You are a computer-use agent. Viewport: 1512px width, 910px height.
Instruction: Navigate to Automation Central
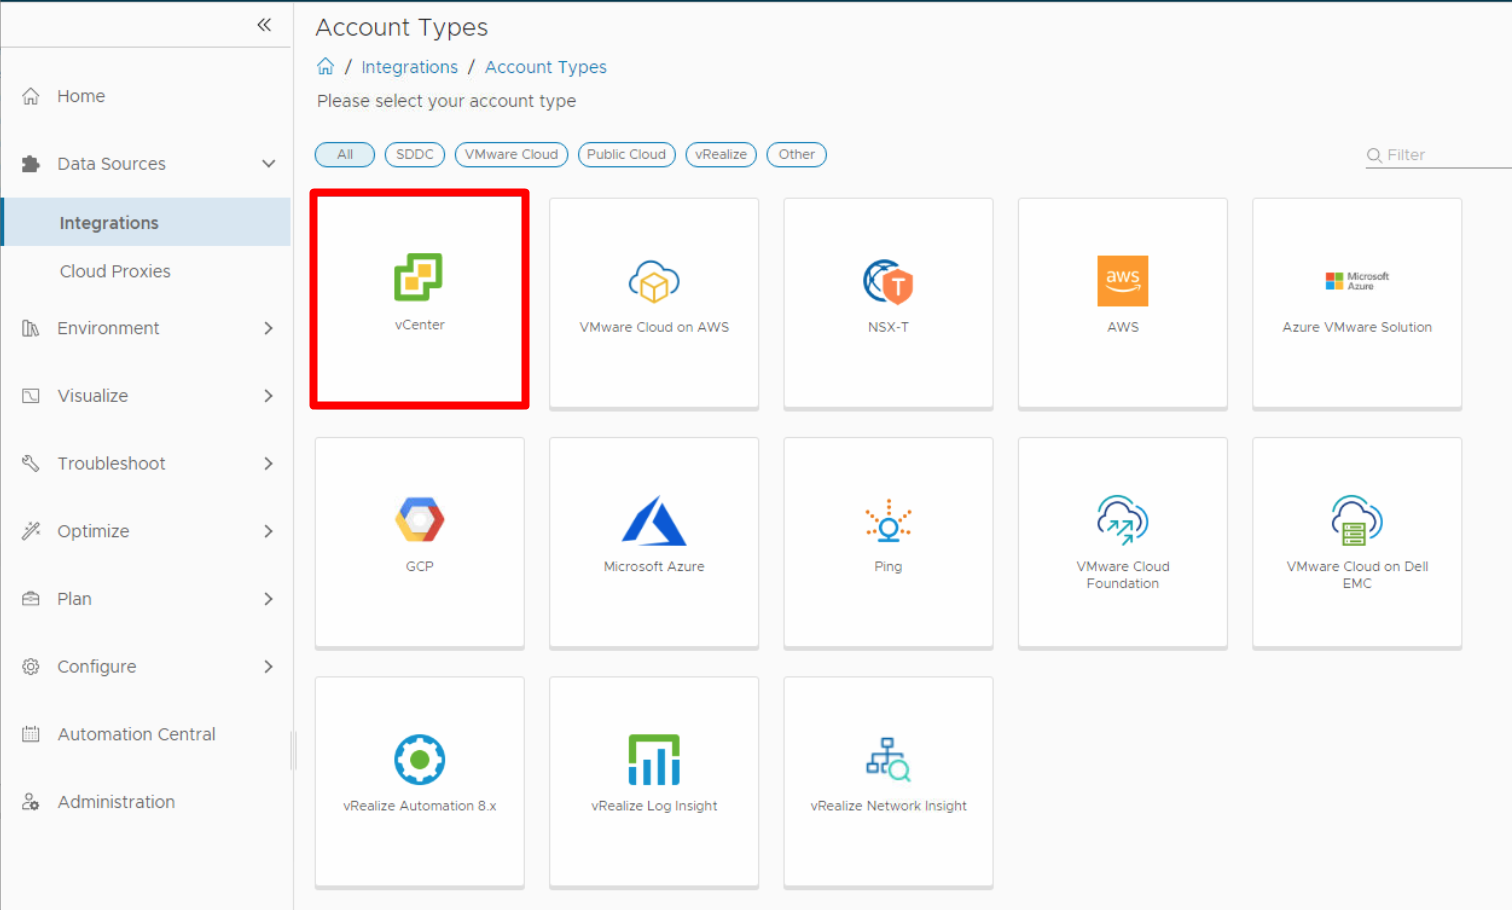[136, 733]
